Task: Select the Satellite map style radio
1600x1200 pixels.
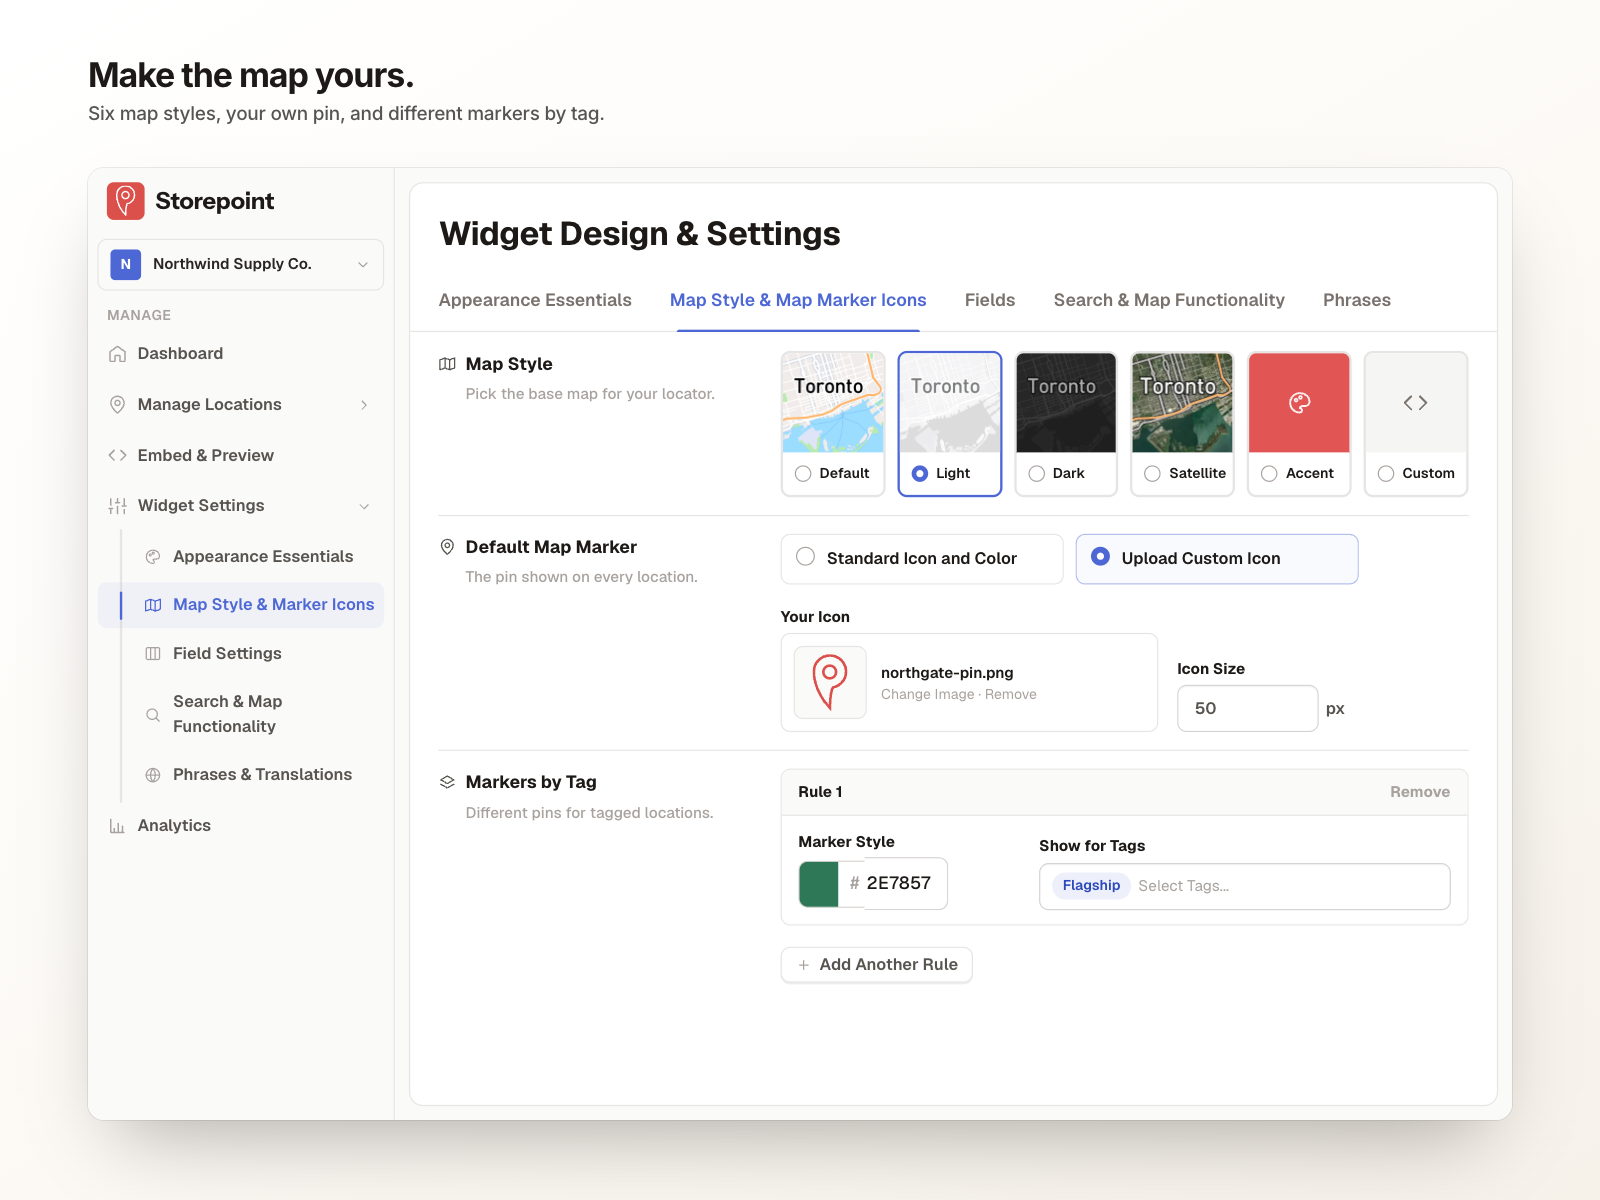Action: (1153, 474)
